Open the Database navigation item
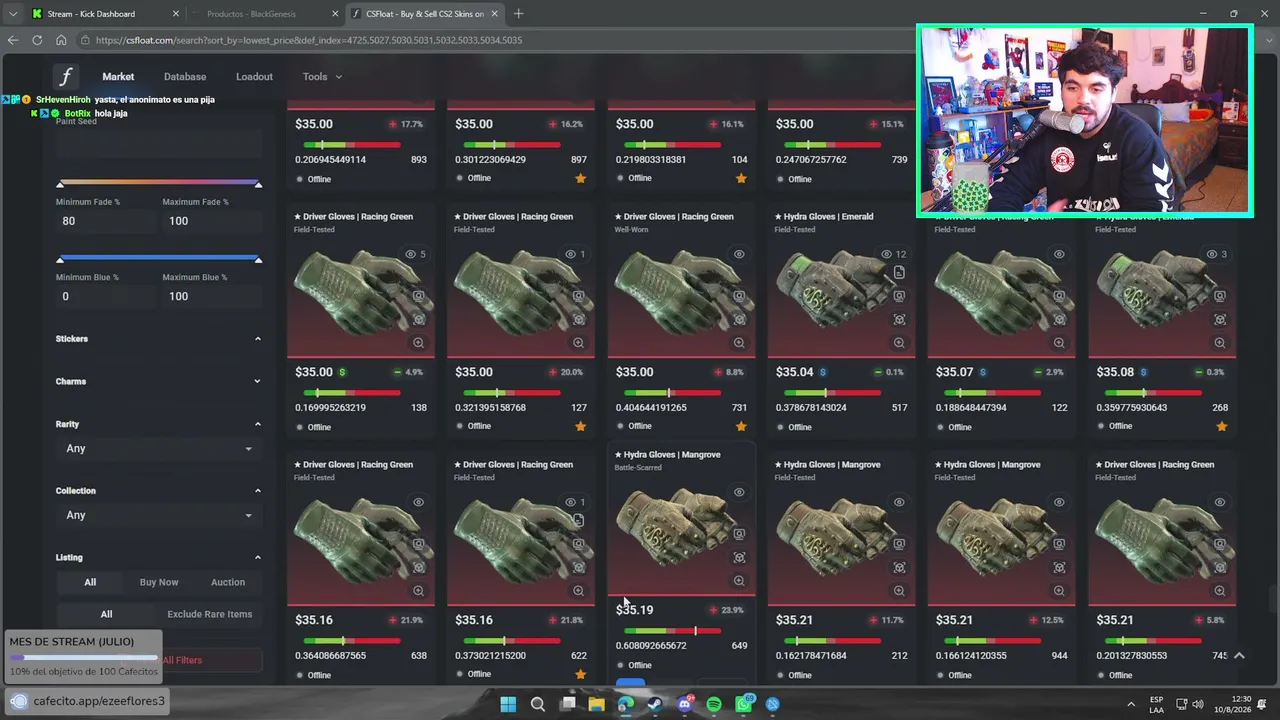The width and height of the screenshot is (1280, 720). coord(185,77)
